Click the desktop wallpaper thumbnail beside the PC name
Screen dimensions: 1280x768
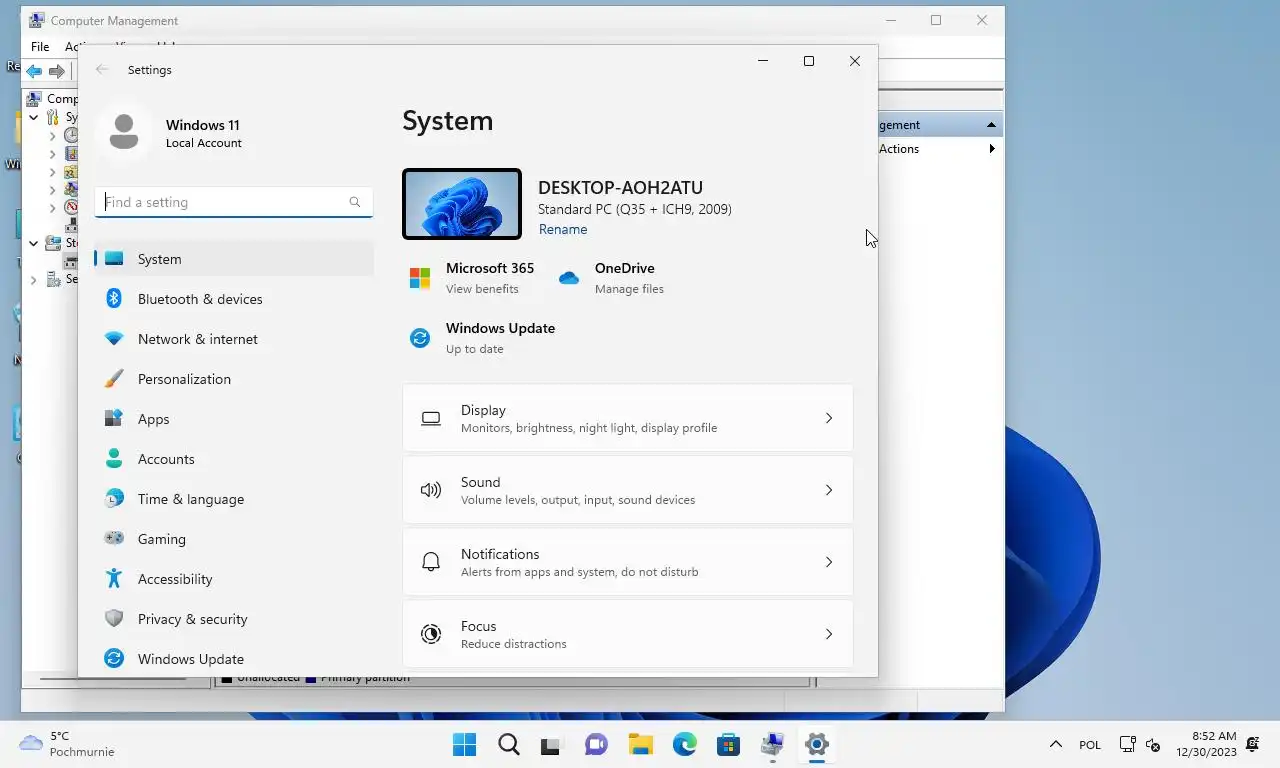[x=462, y=204]
